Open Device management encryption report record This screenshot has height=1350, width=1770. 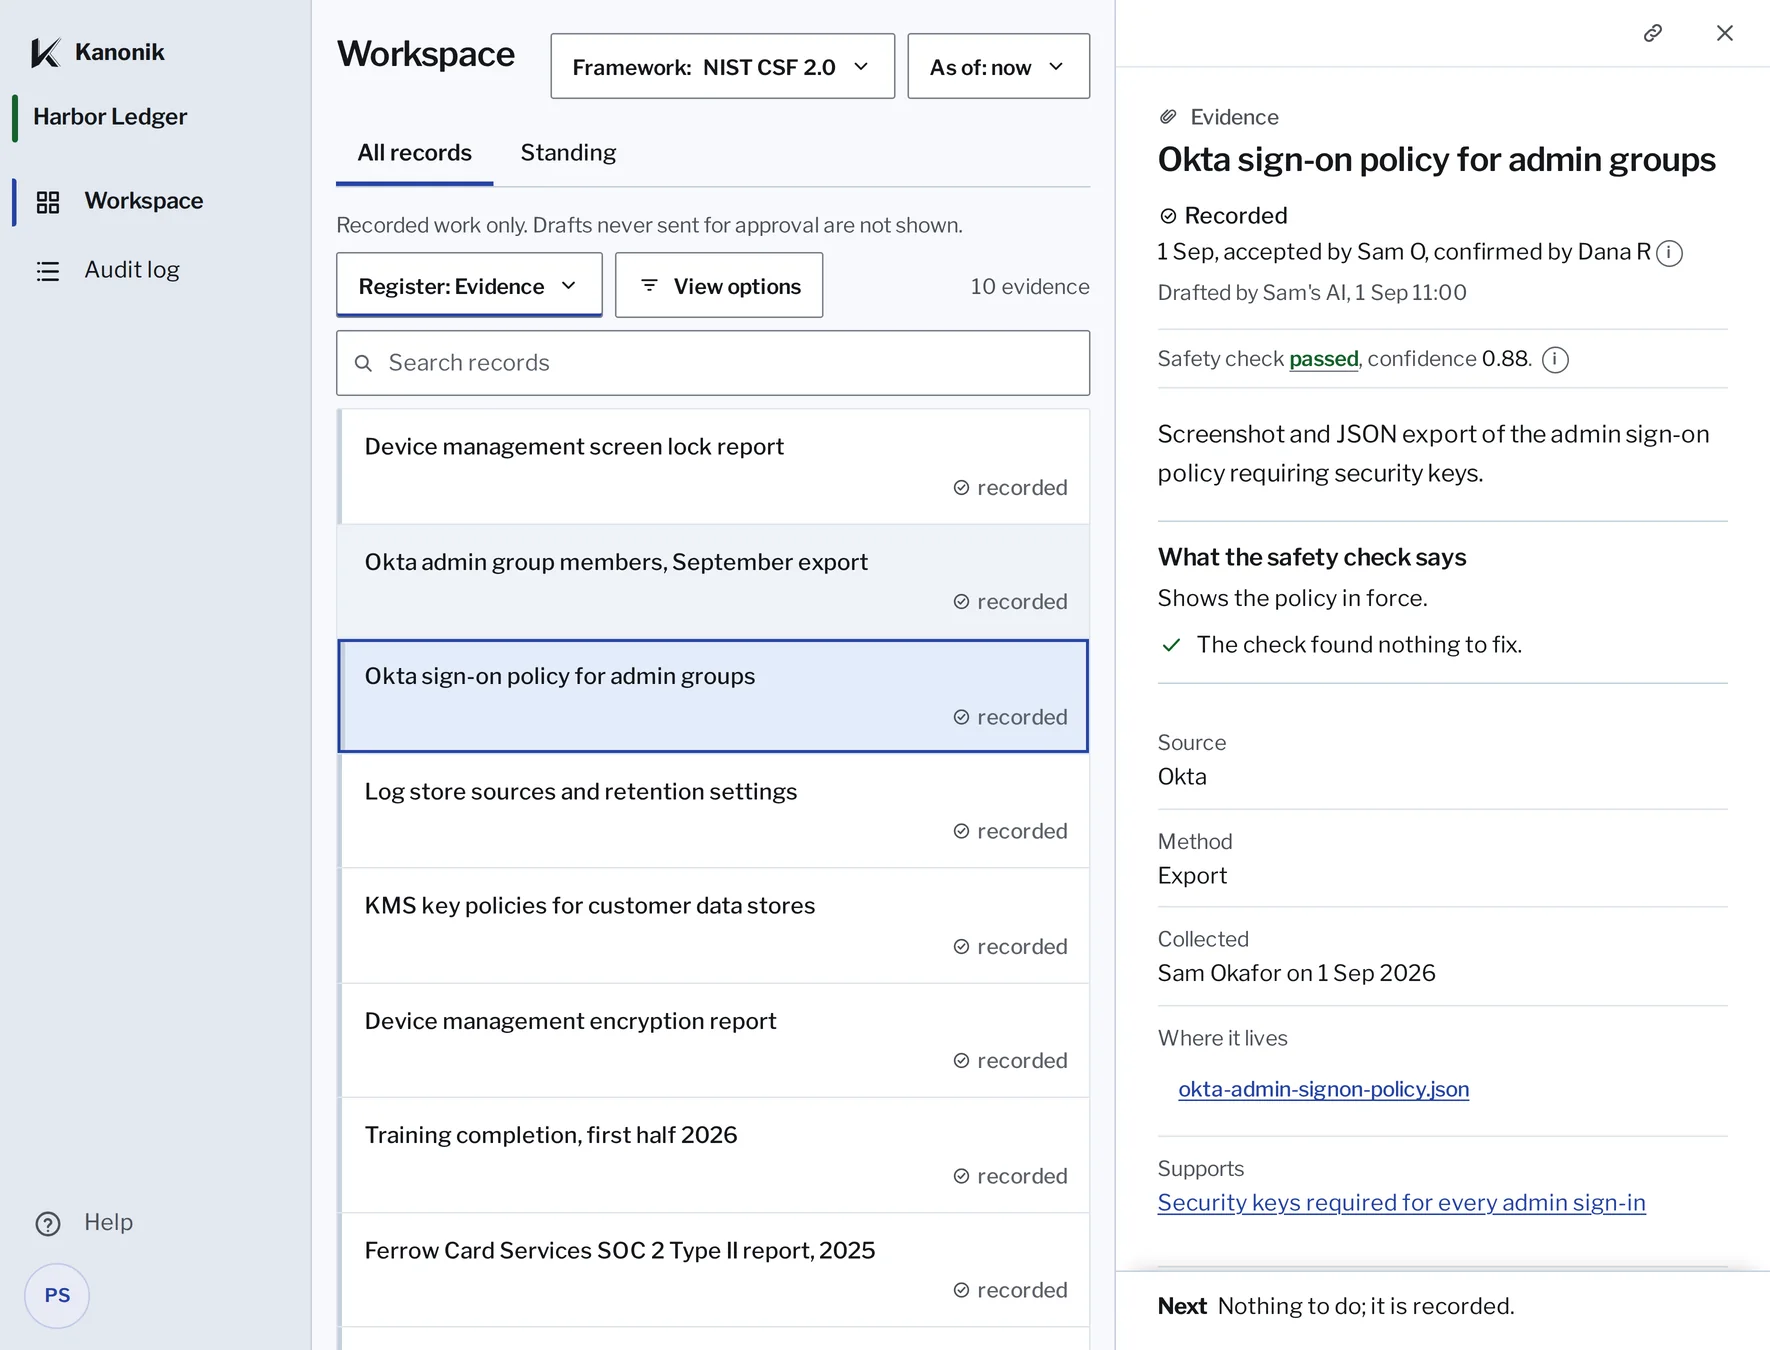click(x=713, y=1041)
